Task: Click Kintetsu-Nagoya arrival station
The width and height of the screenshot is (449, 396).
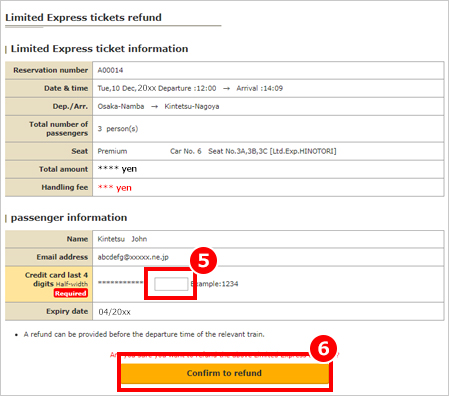Action: pyautogui.click(x=192, y=106)
